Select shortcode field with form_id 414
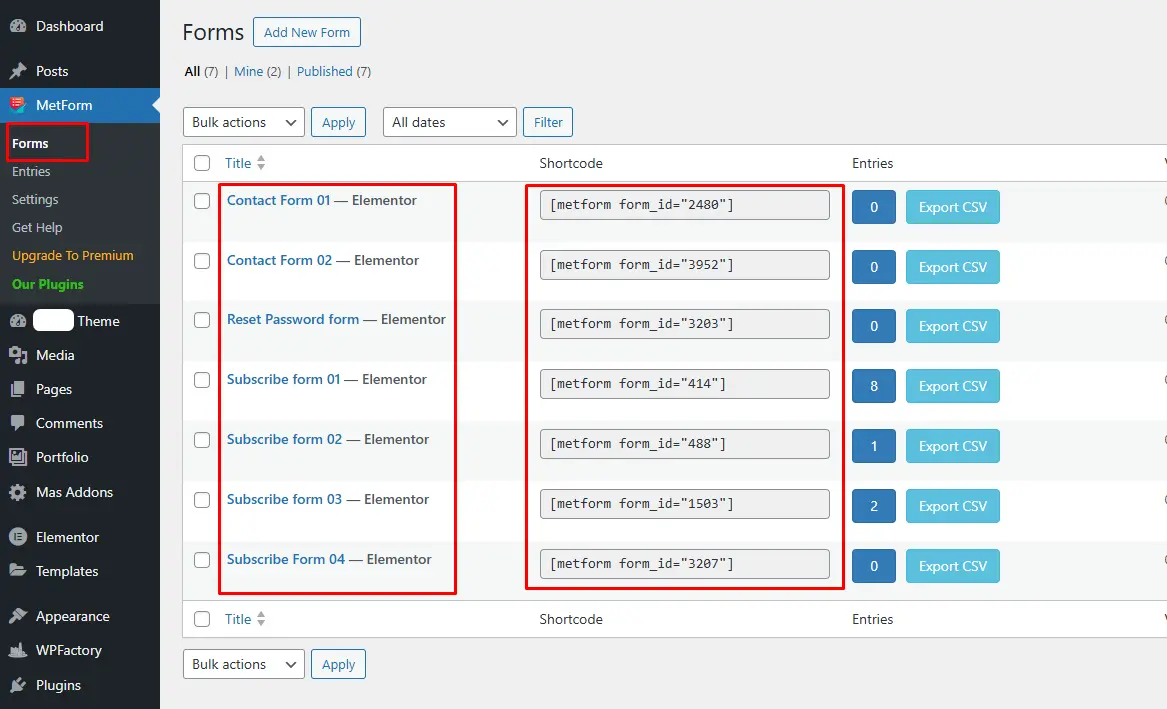Screen dimensions: 1167x709 (x=685, y=384)
